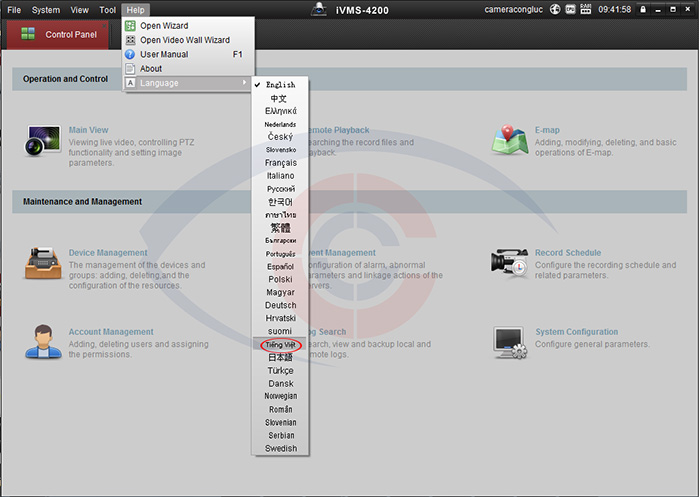
Task: Select Español language option
Action: coord(280,266)
